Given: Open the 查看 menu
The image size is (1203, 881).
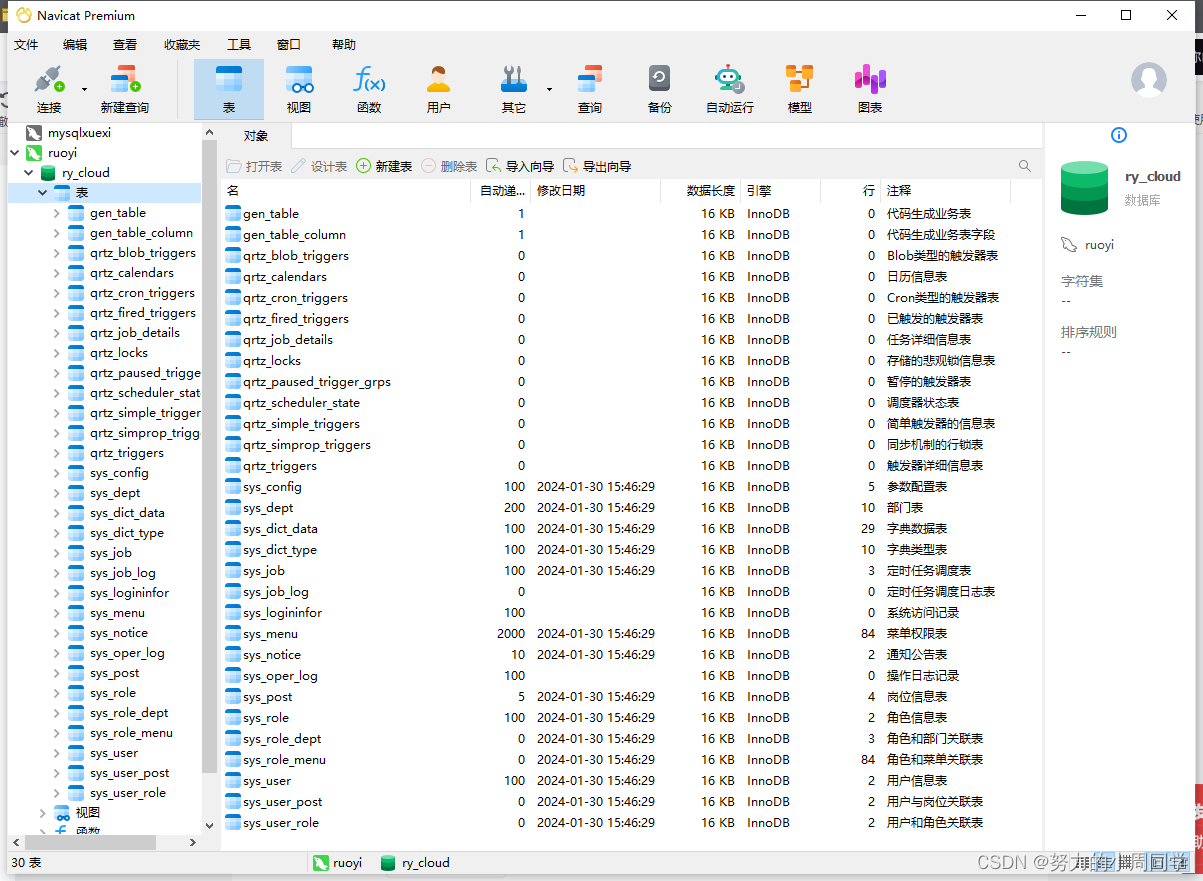Looking at the screenshot, I should tap(125, 45).
